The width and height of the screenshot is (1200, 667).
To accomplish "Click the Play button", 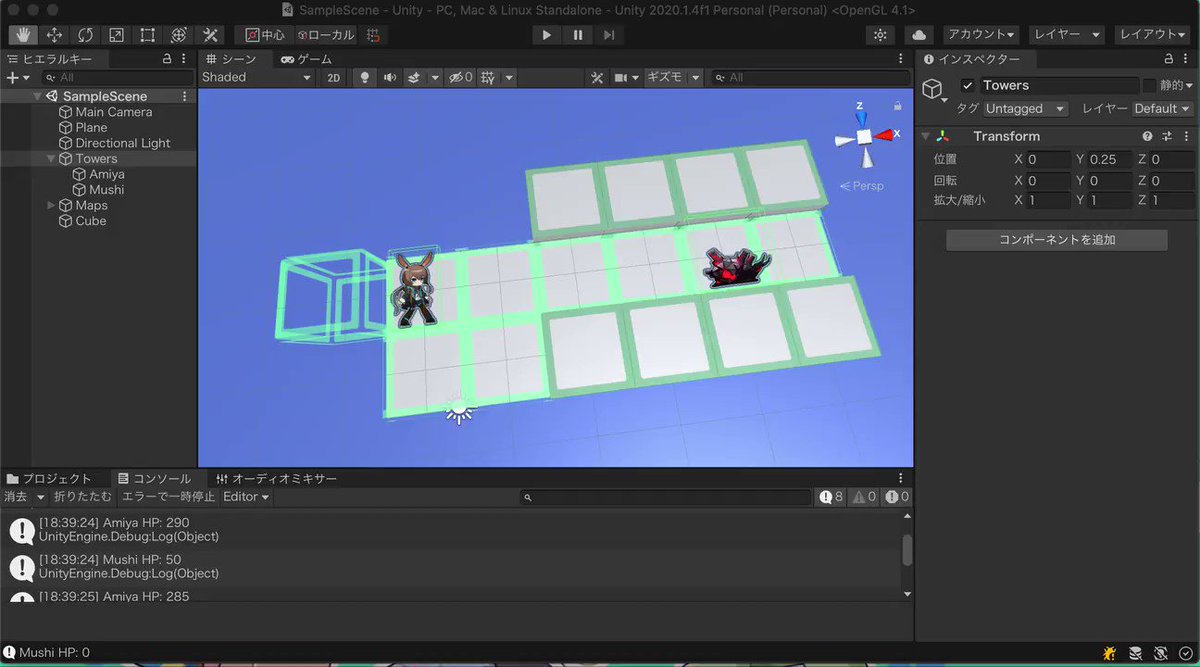I will click(546, 35).
